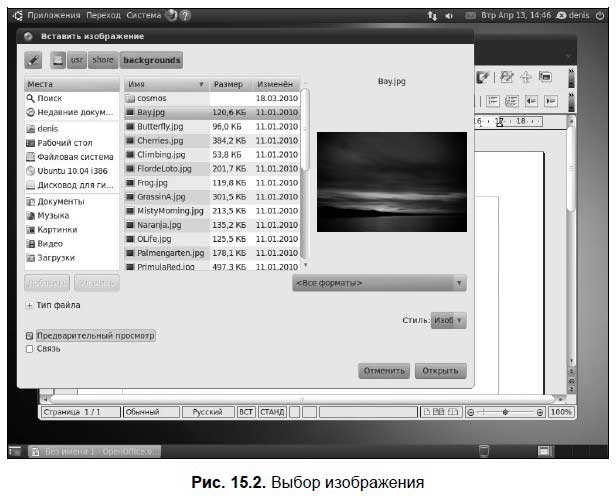The image size is (616, 496).
Task: Adjust the OpenOffice zoom slider
Action: 505,412
